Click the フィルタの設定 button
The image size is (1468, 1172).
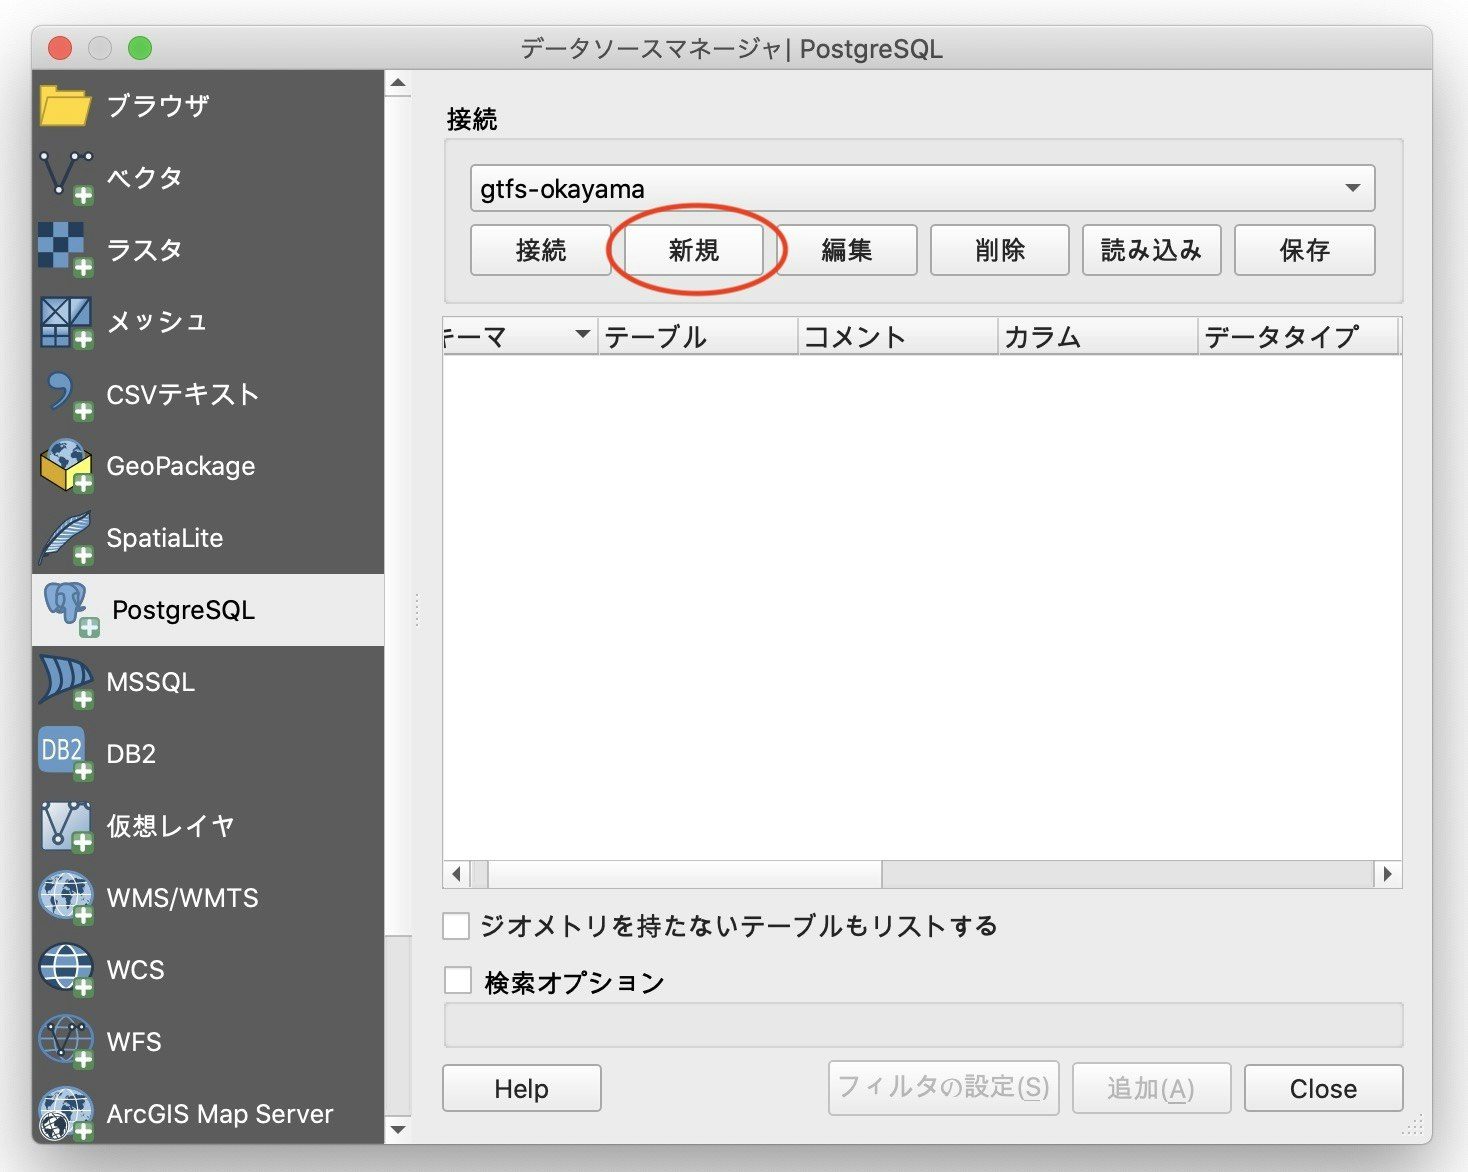[x=943, y=1088]
